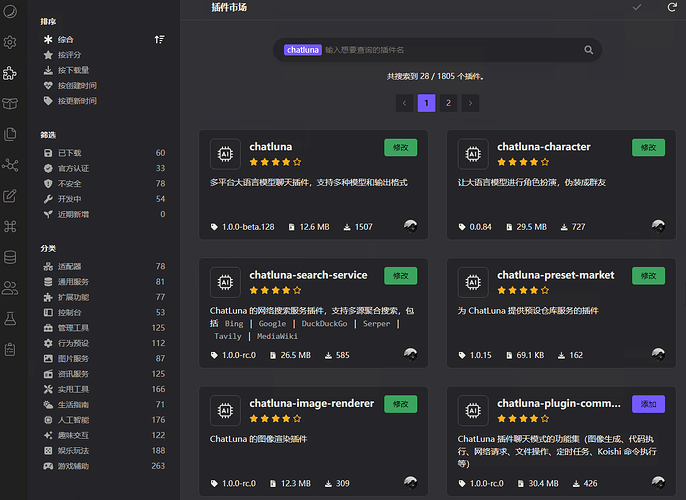This screenshot has height=500, width=686.
Task: Go to page 2 of results
Action: 448,103
